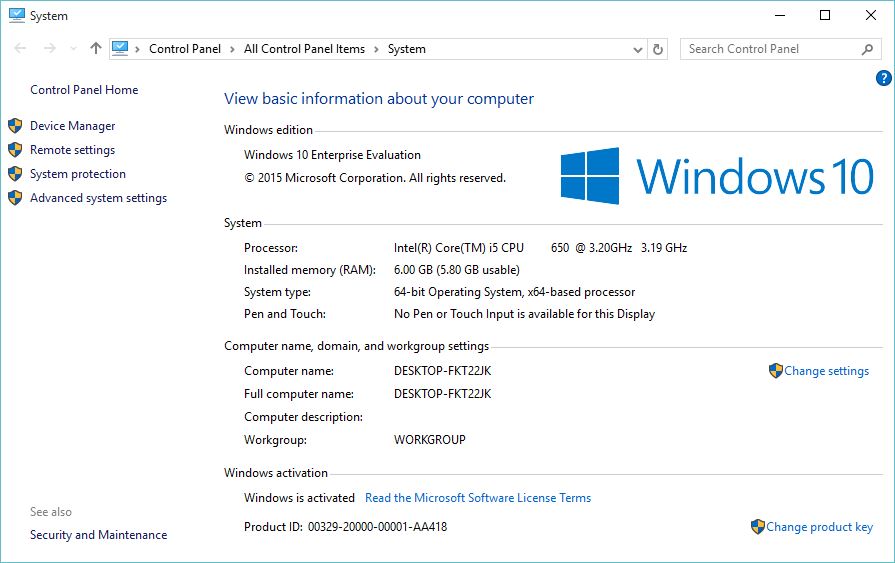Open Remote settings link

tap(72, 150)
